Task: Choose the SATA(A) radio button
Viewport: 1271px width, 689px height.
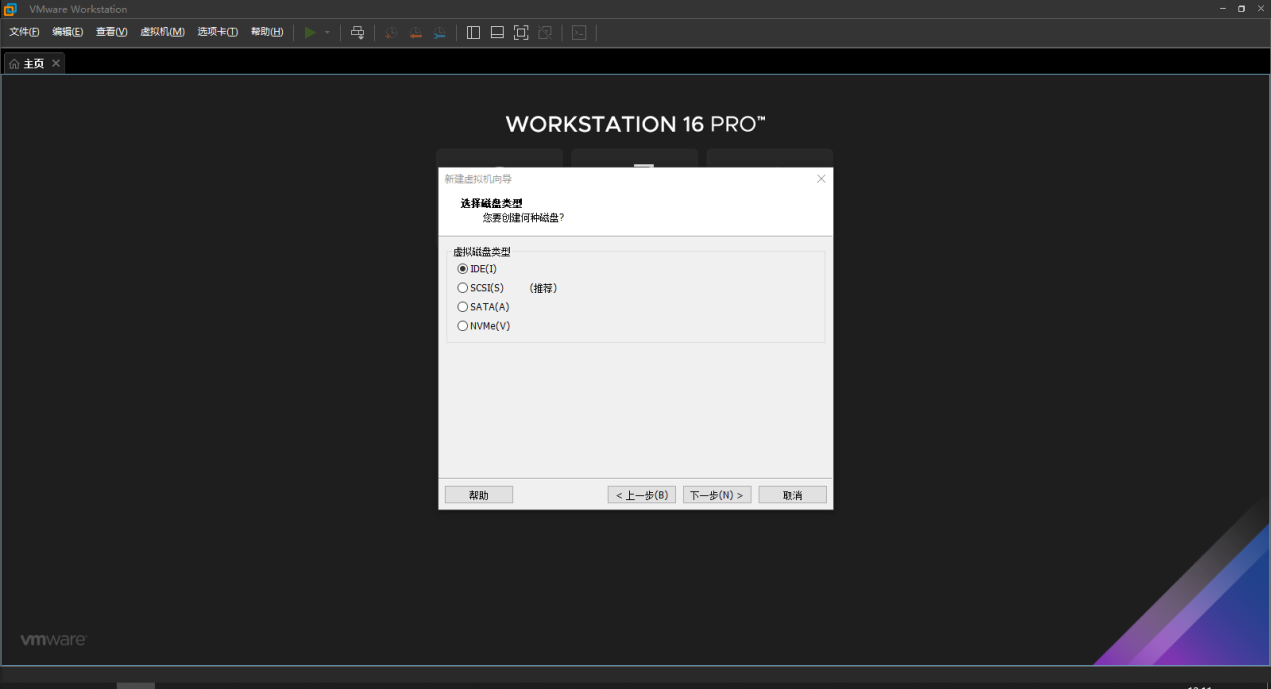Action: click(x=463, y=307)
